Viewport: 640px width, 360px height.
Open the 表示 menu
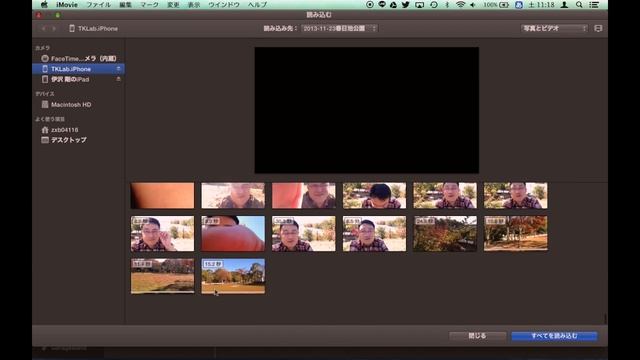(x=194, y=5)
